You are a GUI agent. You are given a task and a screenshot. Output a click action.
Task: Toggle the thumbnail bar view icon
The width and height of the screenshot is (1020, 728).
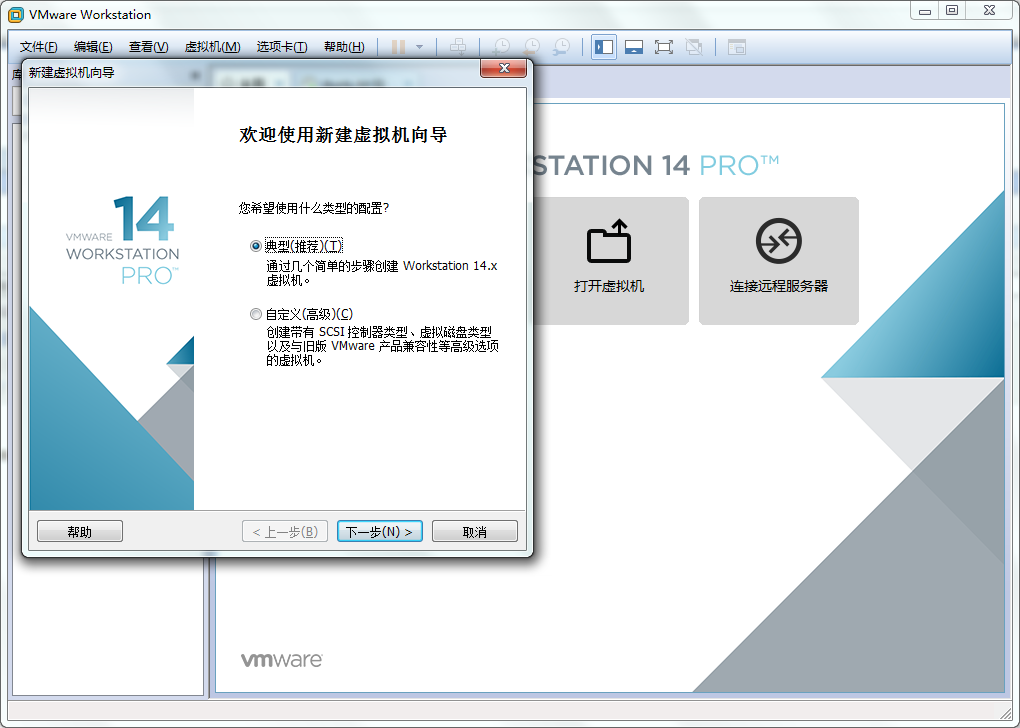634,47
